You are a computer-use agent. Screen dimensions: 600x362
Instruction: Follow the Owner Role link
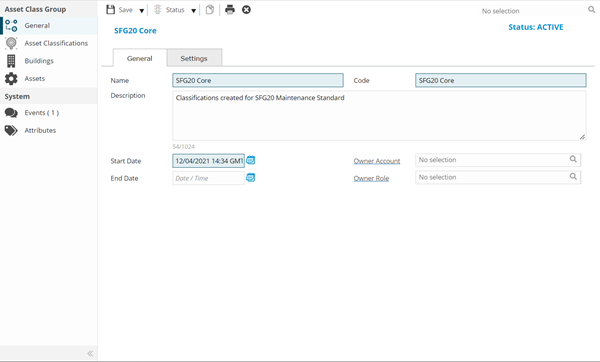371,178
